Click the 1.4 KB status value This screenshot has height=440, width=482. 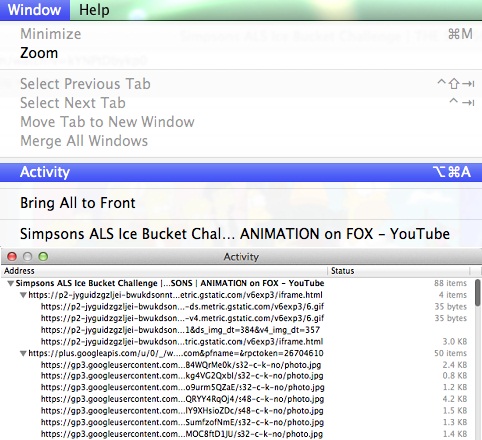pos(455,434)
